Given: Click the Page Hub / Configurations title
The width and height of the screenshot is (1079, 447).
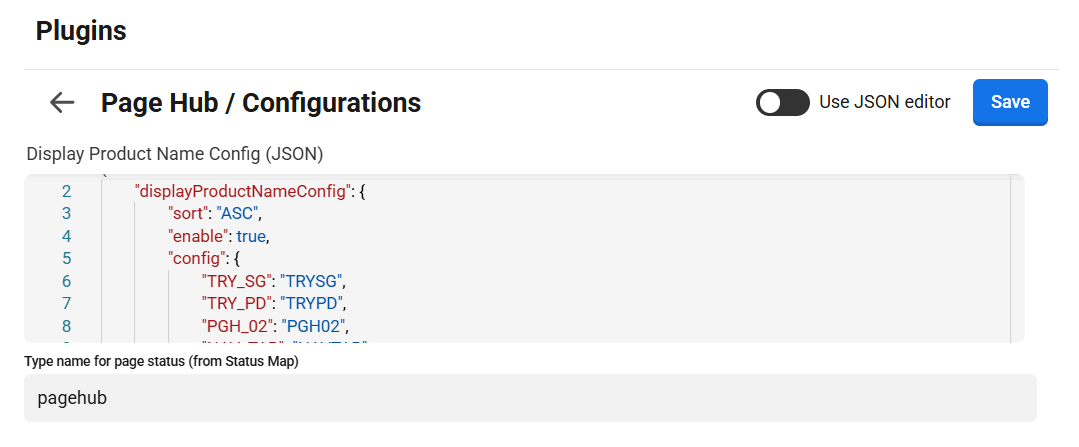Looking at the screenshot, I should [x=261, y=102].
